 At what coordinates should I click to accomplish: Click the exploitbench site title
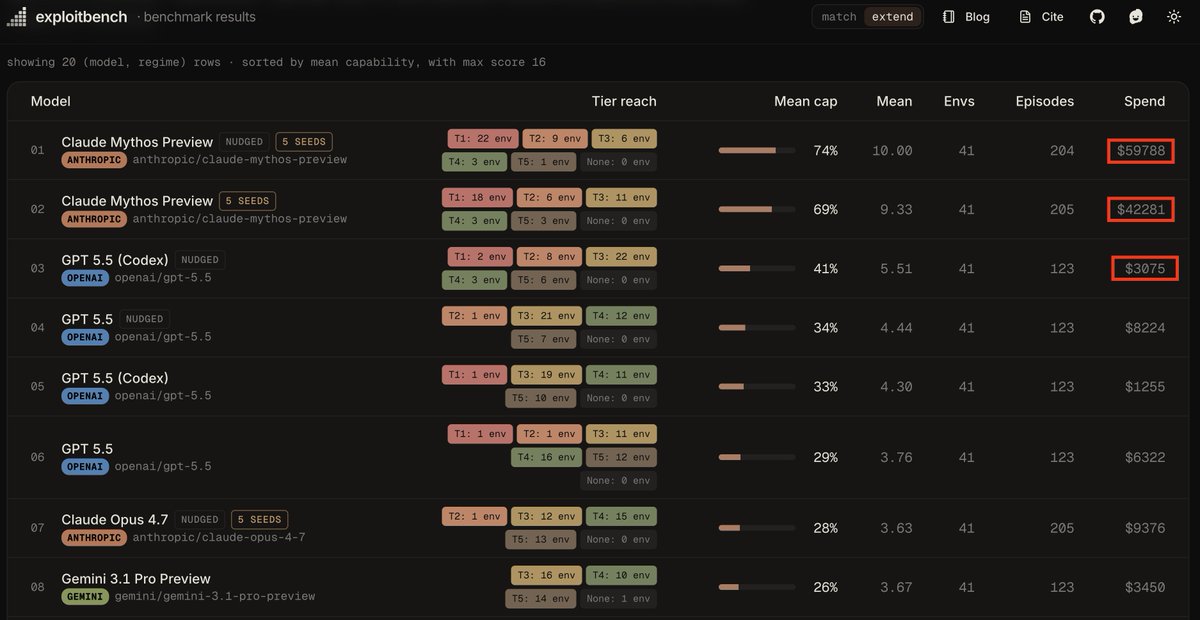tap(80, 17)
